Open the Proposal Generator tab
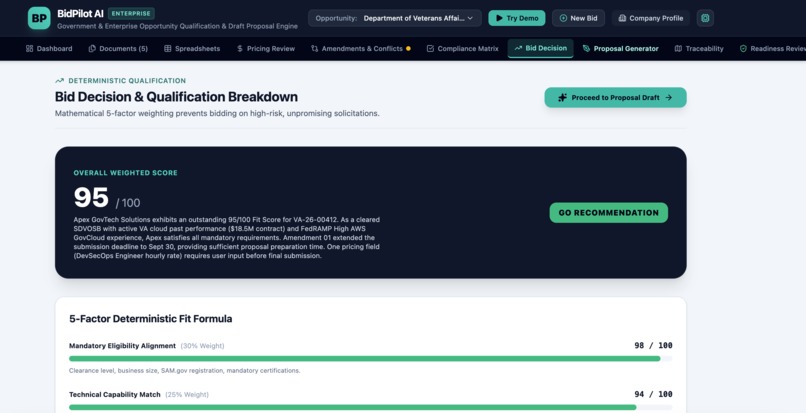Image resolution: width=806 pixels, height=413 pixels. [620, 48]
